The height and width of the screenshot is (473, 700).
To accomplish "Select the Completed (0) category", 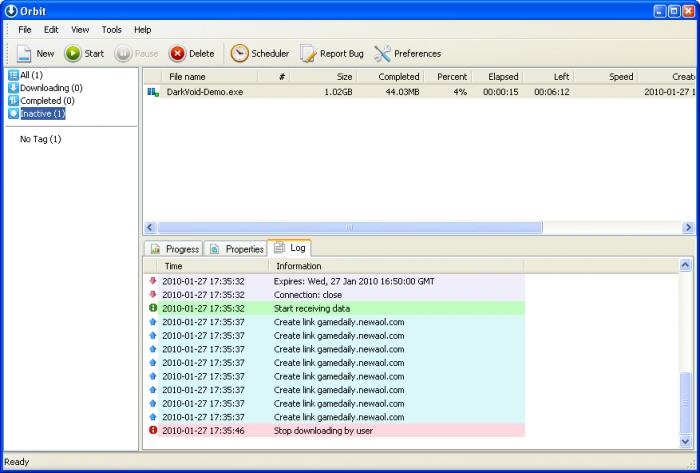I will pyautogui.click(x=47, y=101).
